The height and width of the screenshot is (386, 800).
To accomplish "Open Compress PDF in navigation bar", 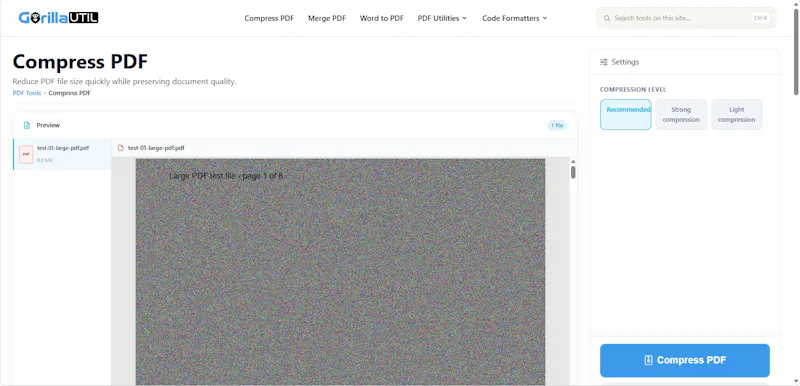I will (269, 18).
